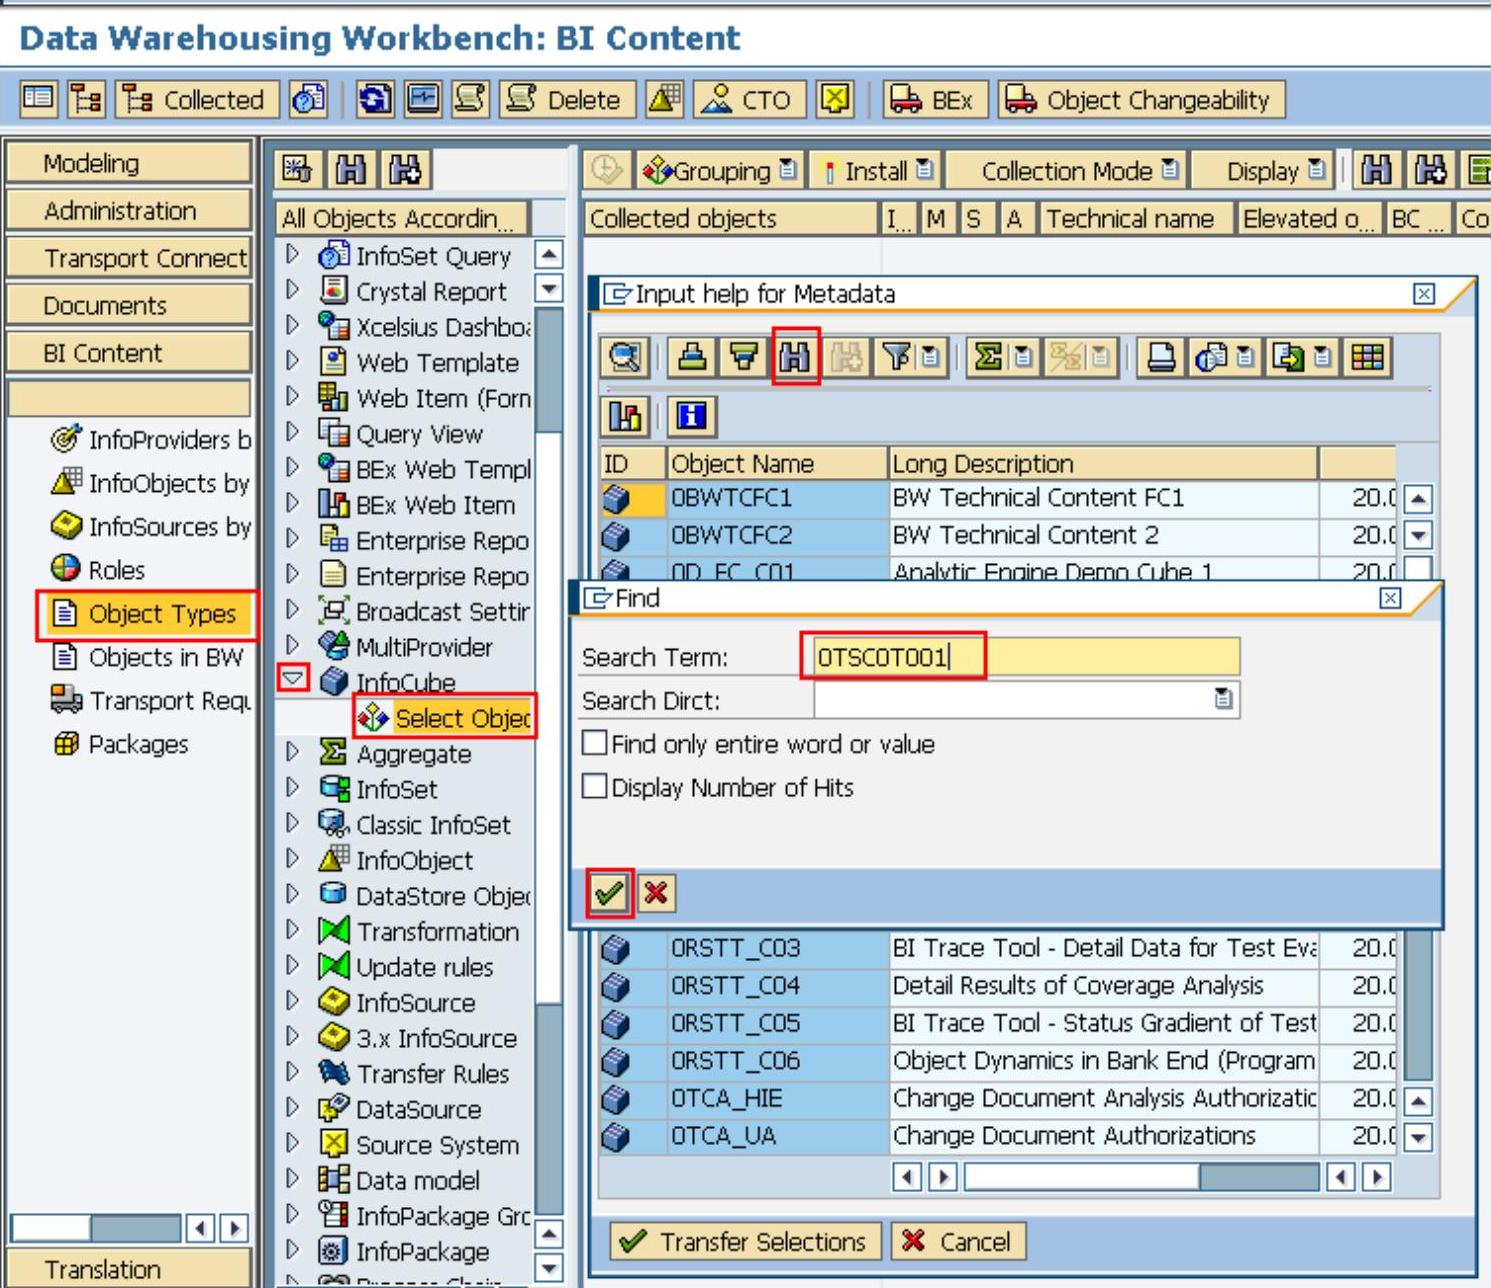Click the Views icon beside the Print icon
This screenshot has height=1288, width=1491.
pos(1212,357)
